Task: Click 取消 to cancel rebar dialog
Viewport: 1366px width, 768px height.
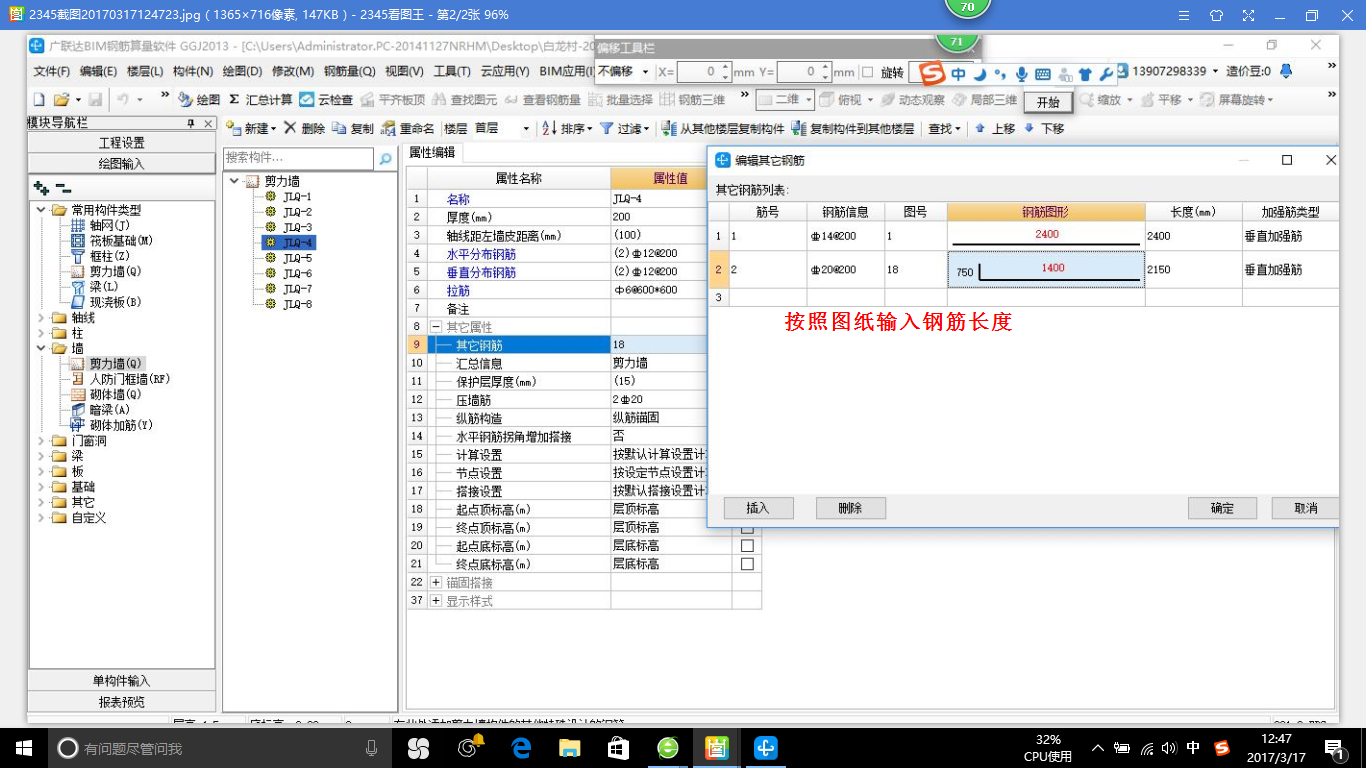Action: (x=1305, y=508)
